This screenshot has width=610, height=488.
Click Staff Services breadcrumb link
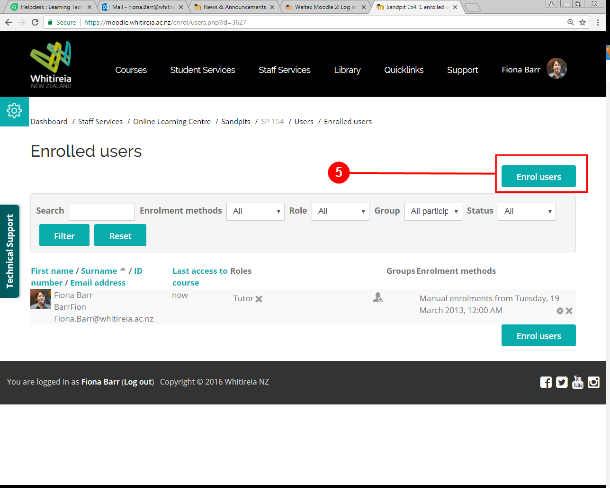100,121
